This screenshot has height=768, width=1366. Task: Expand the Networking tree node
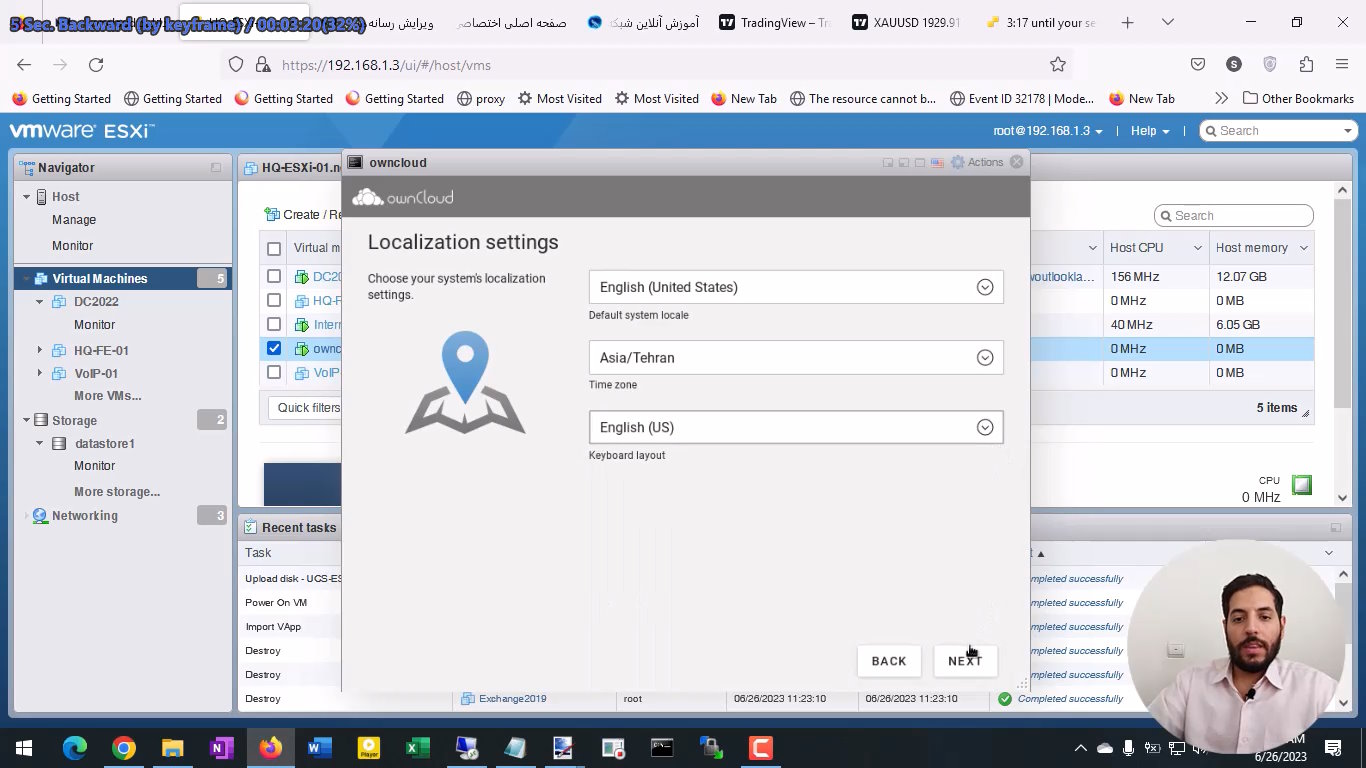click(26, 516)
